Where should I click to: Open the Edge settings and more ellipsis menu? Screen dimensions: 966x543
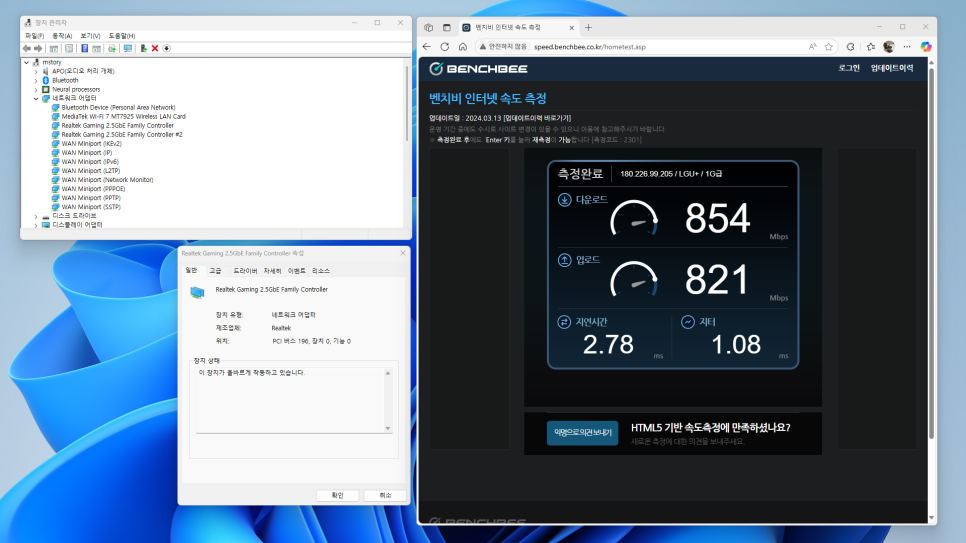[x=907, y=47]
